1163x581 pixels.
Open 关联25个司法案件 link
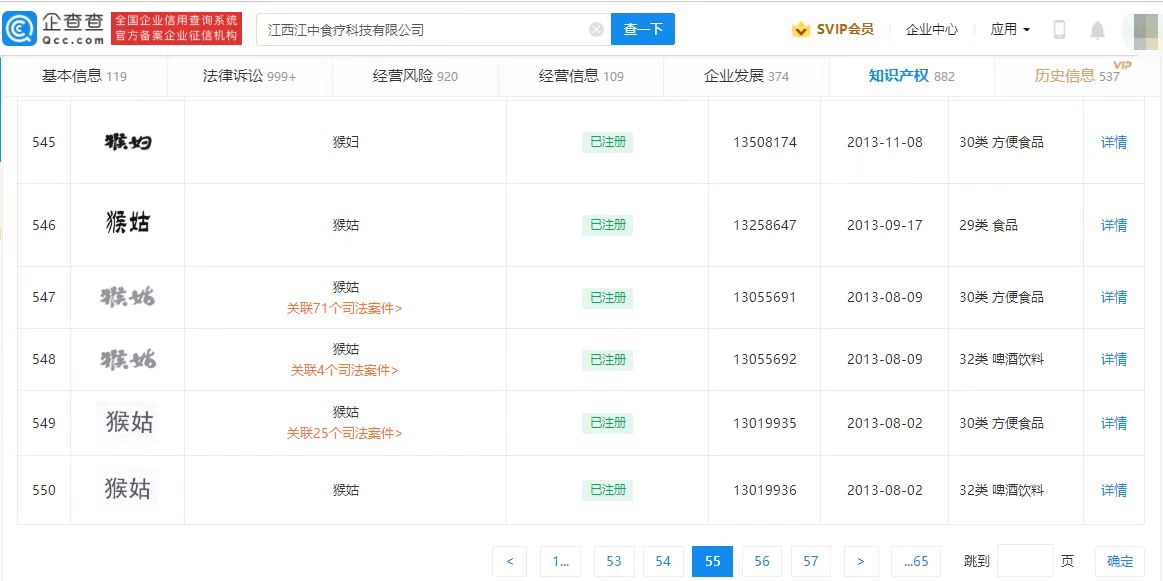(x=345, y=433)
